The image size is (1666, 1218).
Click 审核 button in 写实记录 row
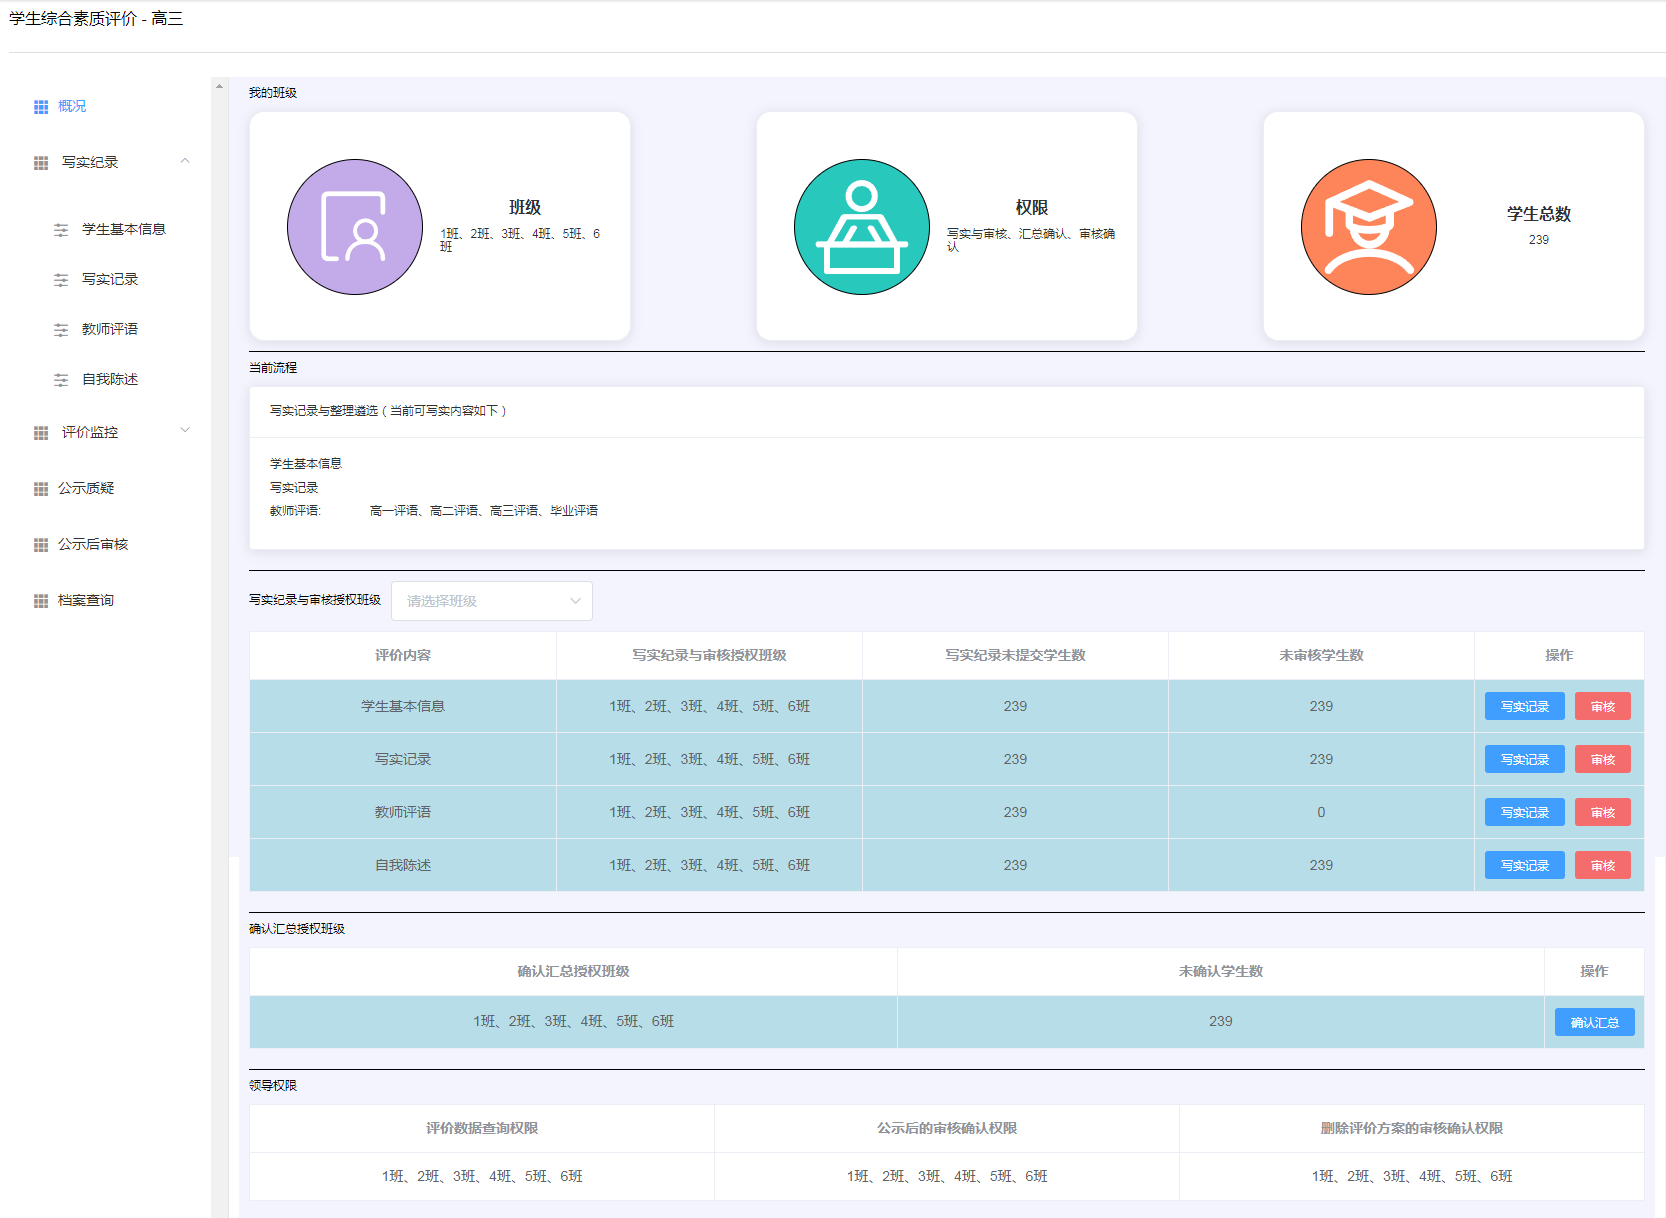click(x=1603, y=759)
